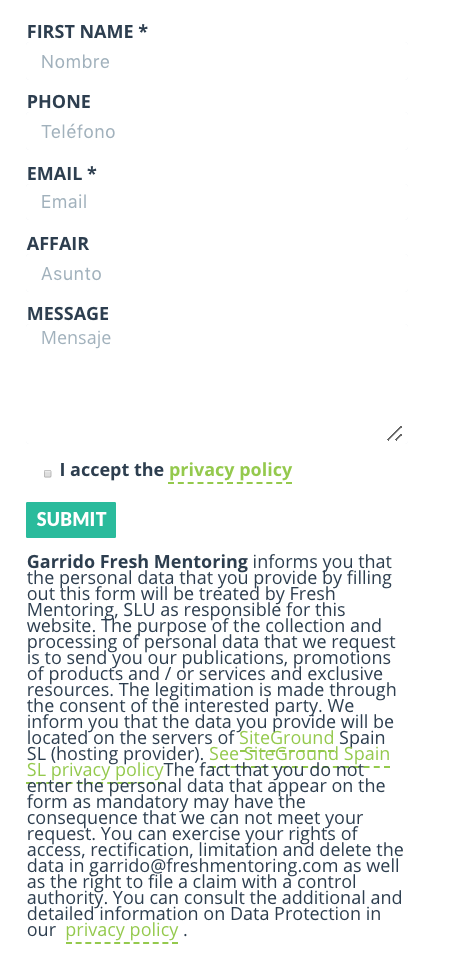Click the message textarea resize handle
Image resolution: width=472 pixels, height=962 pixels.
click(395, 434)
